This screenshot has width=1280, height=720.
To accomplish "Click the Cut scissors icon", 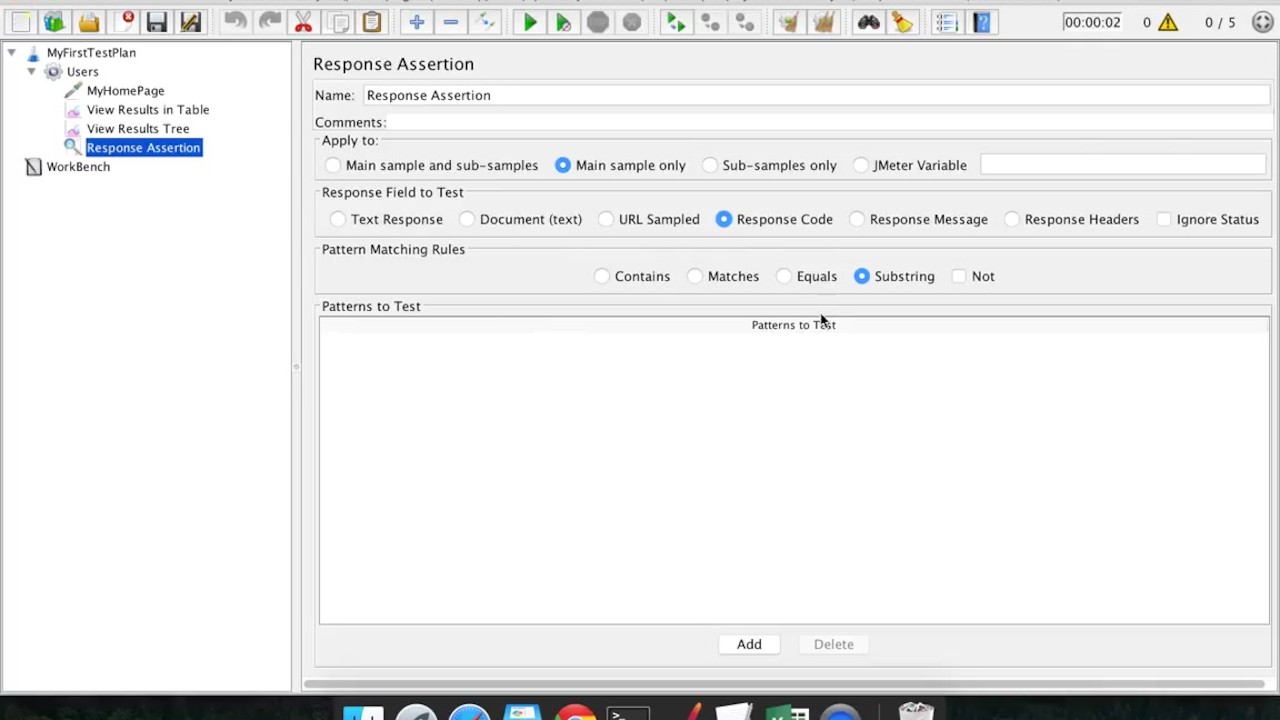I will [303, 22].
